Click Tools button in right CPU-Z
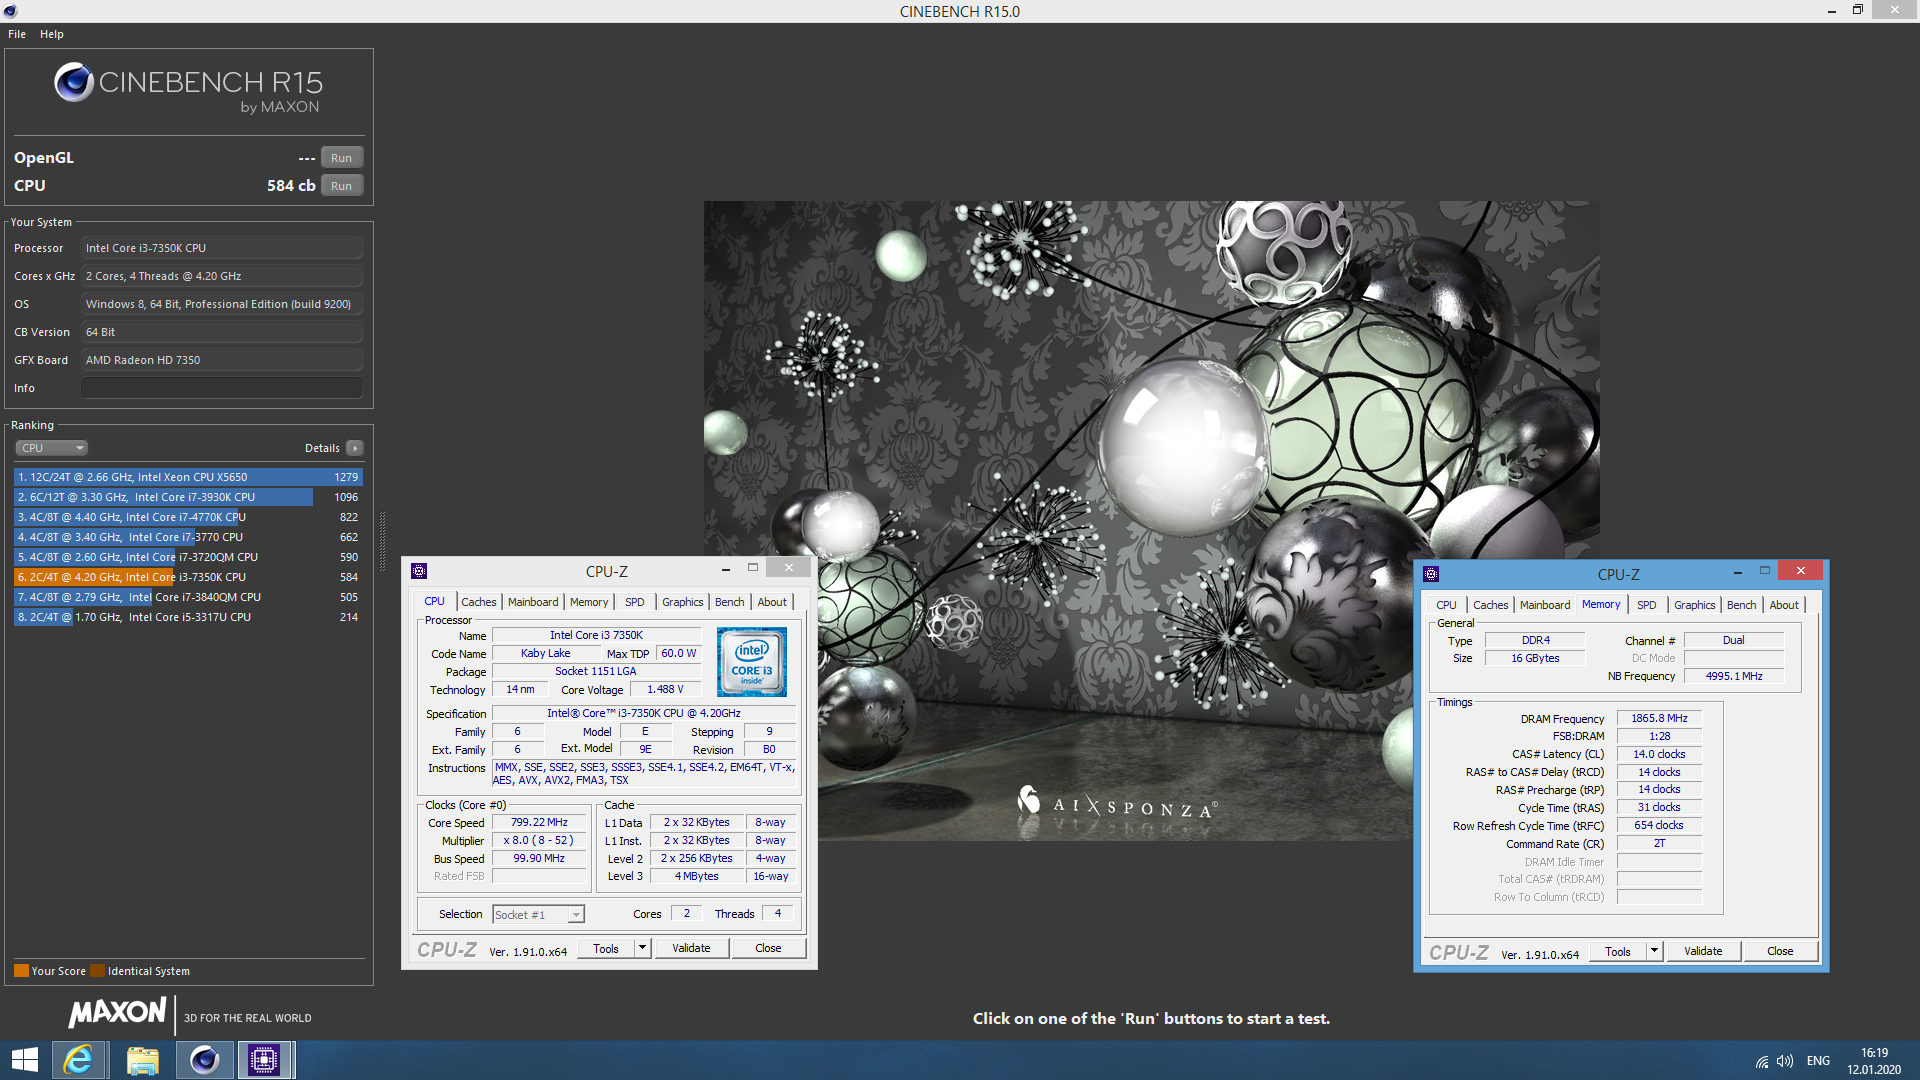The image size is (1920, 1080). [1618, 952]
